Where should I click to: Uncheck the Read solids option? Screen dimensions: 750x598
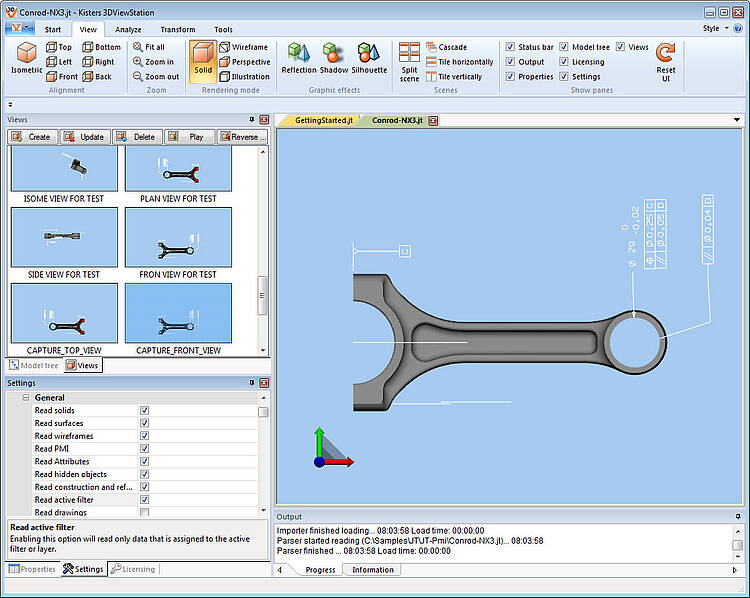(x=144, y=410)
